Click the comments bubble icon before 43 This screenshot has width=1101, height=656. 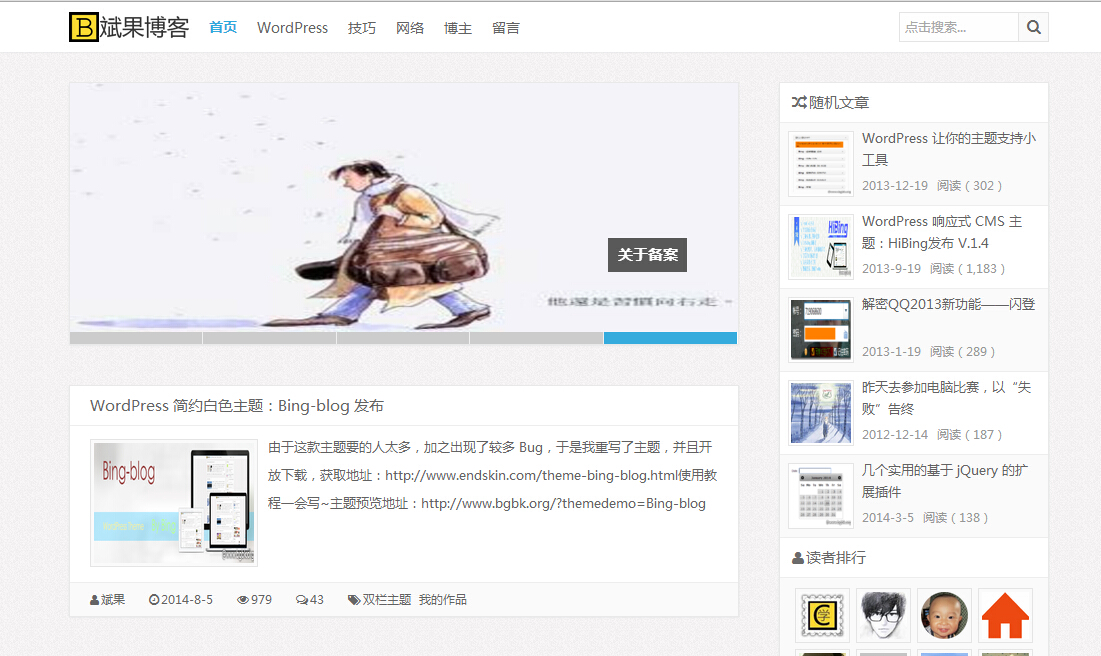click(302, 600)
